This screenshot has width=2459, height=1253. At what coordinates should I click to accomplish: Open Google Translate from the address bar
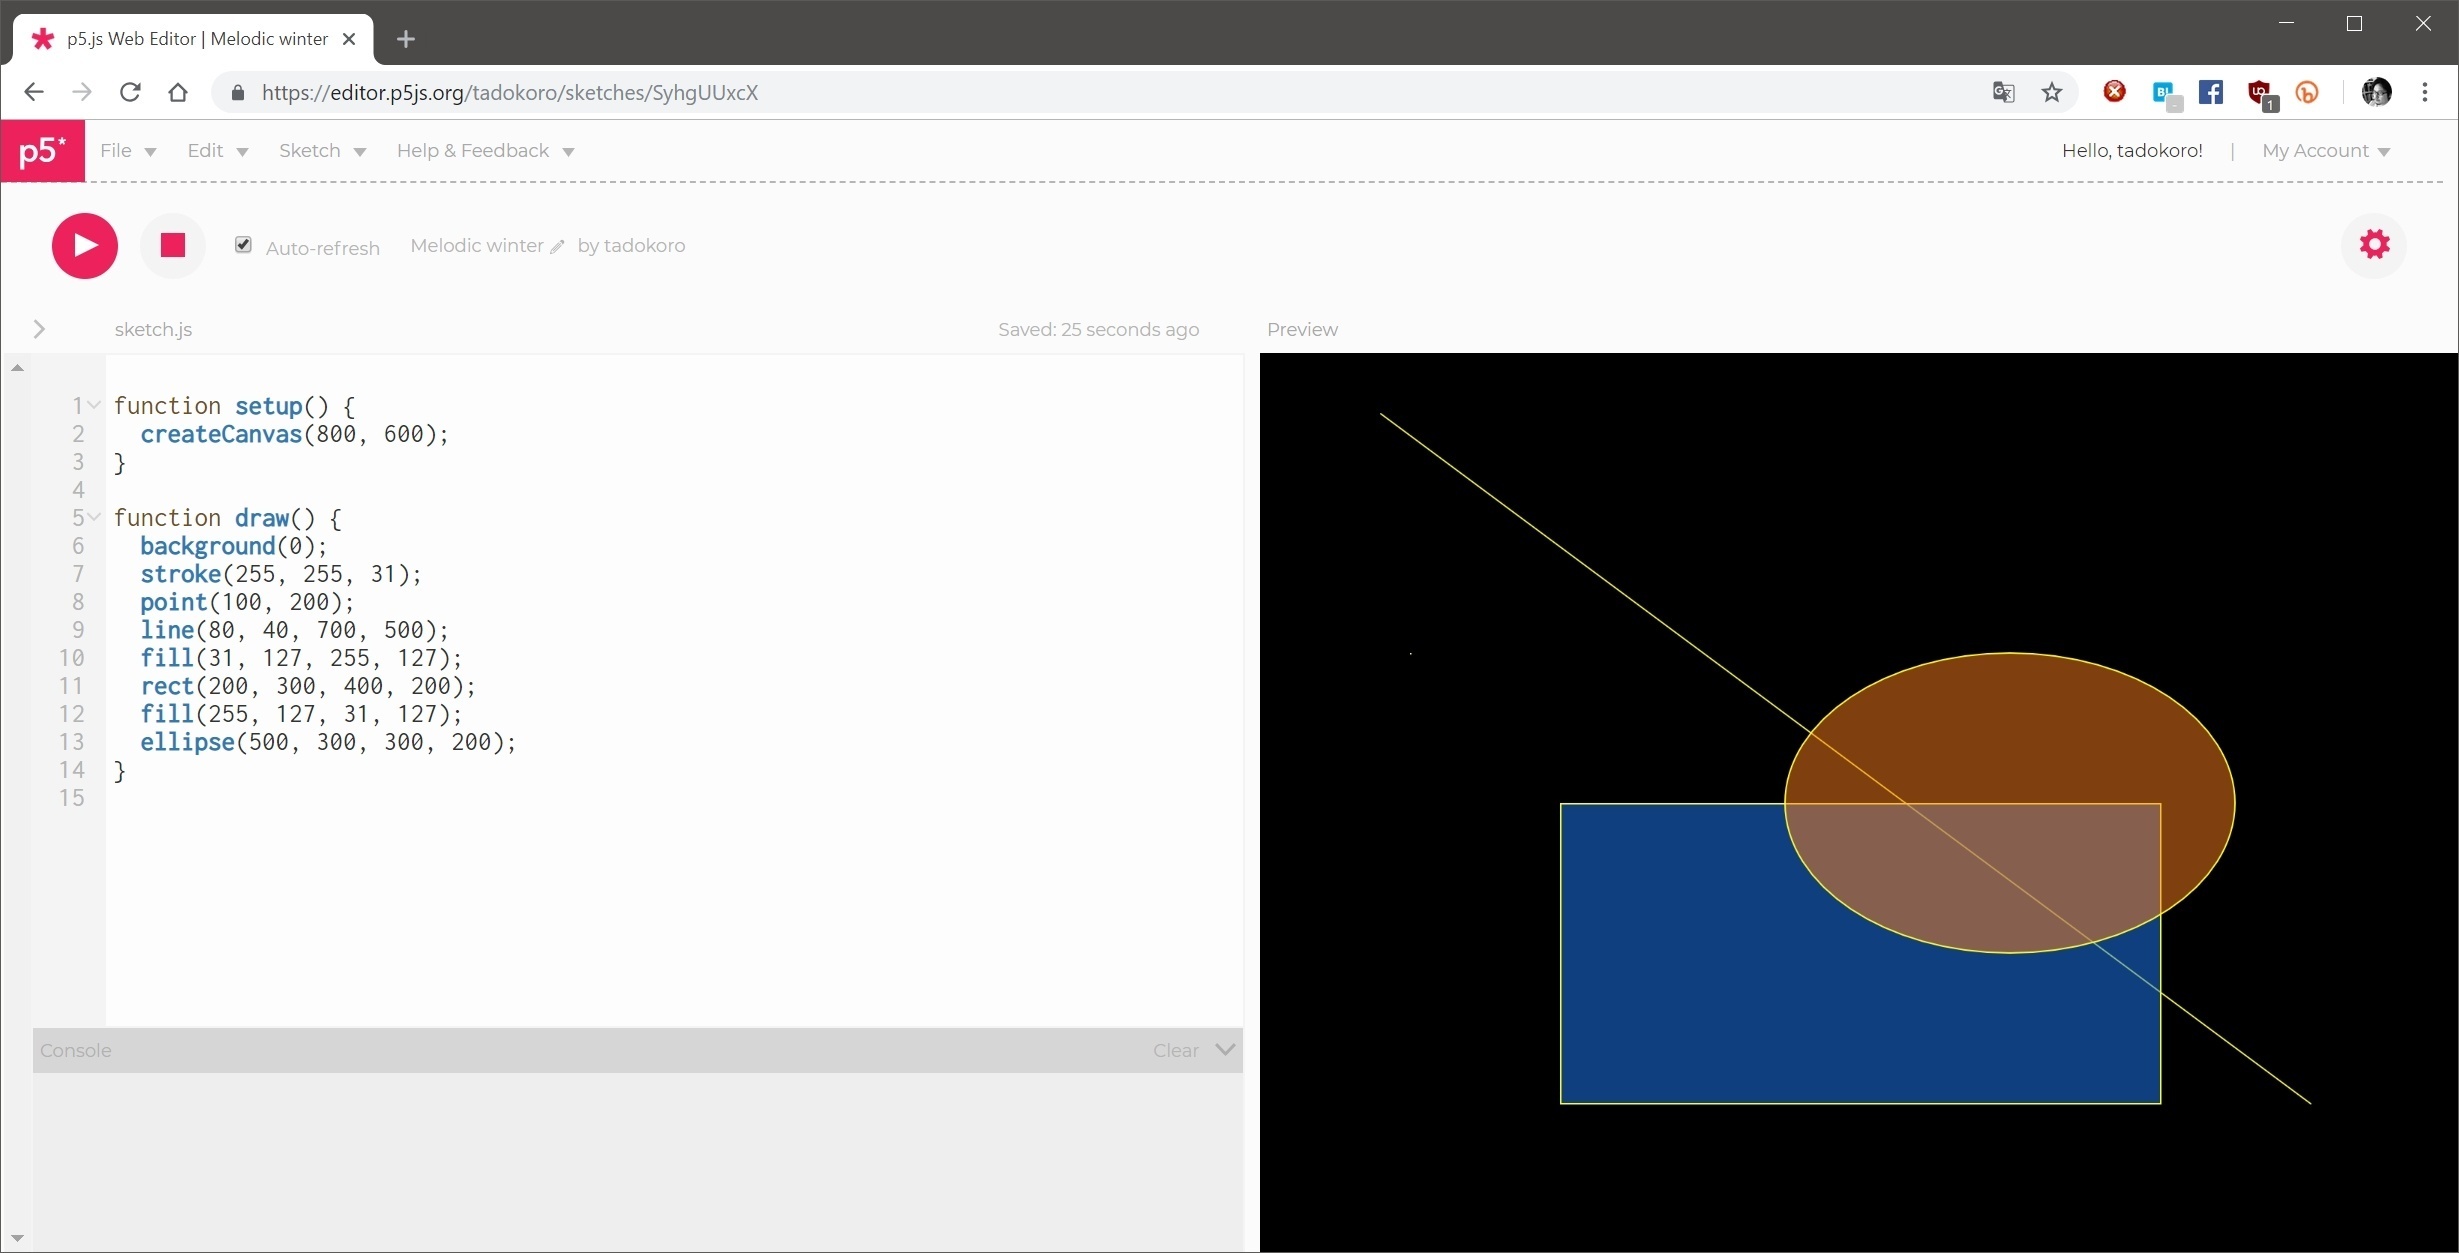coord(2003,92)
